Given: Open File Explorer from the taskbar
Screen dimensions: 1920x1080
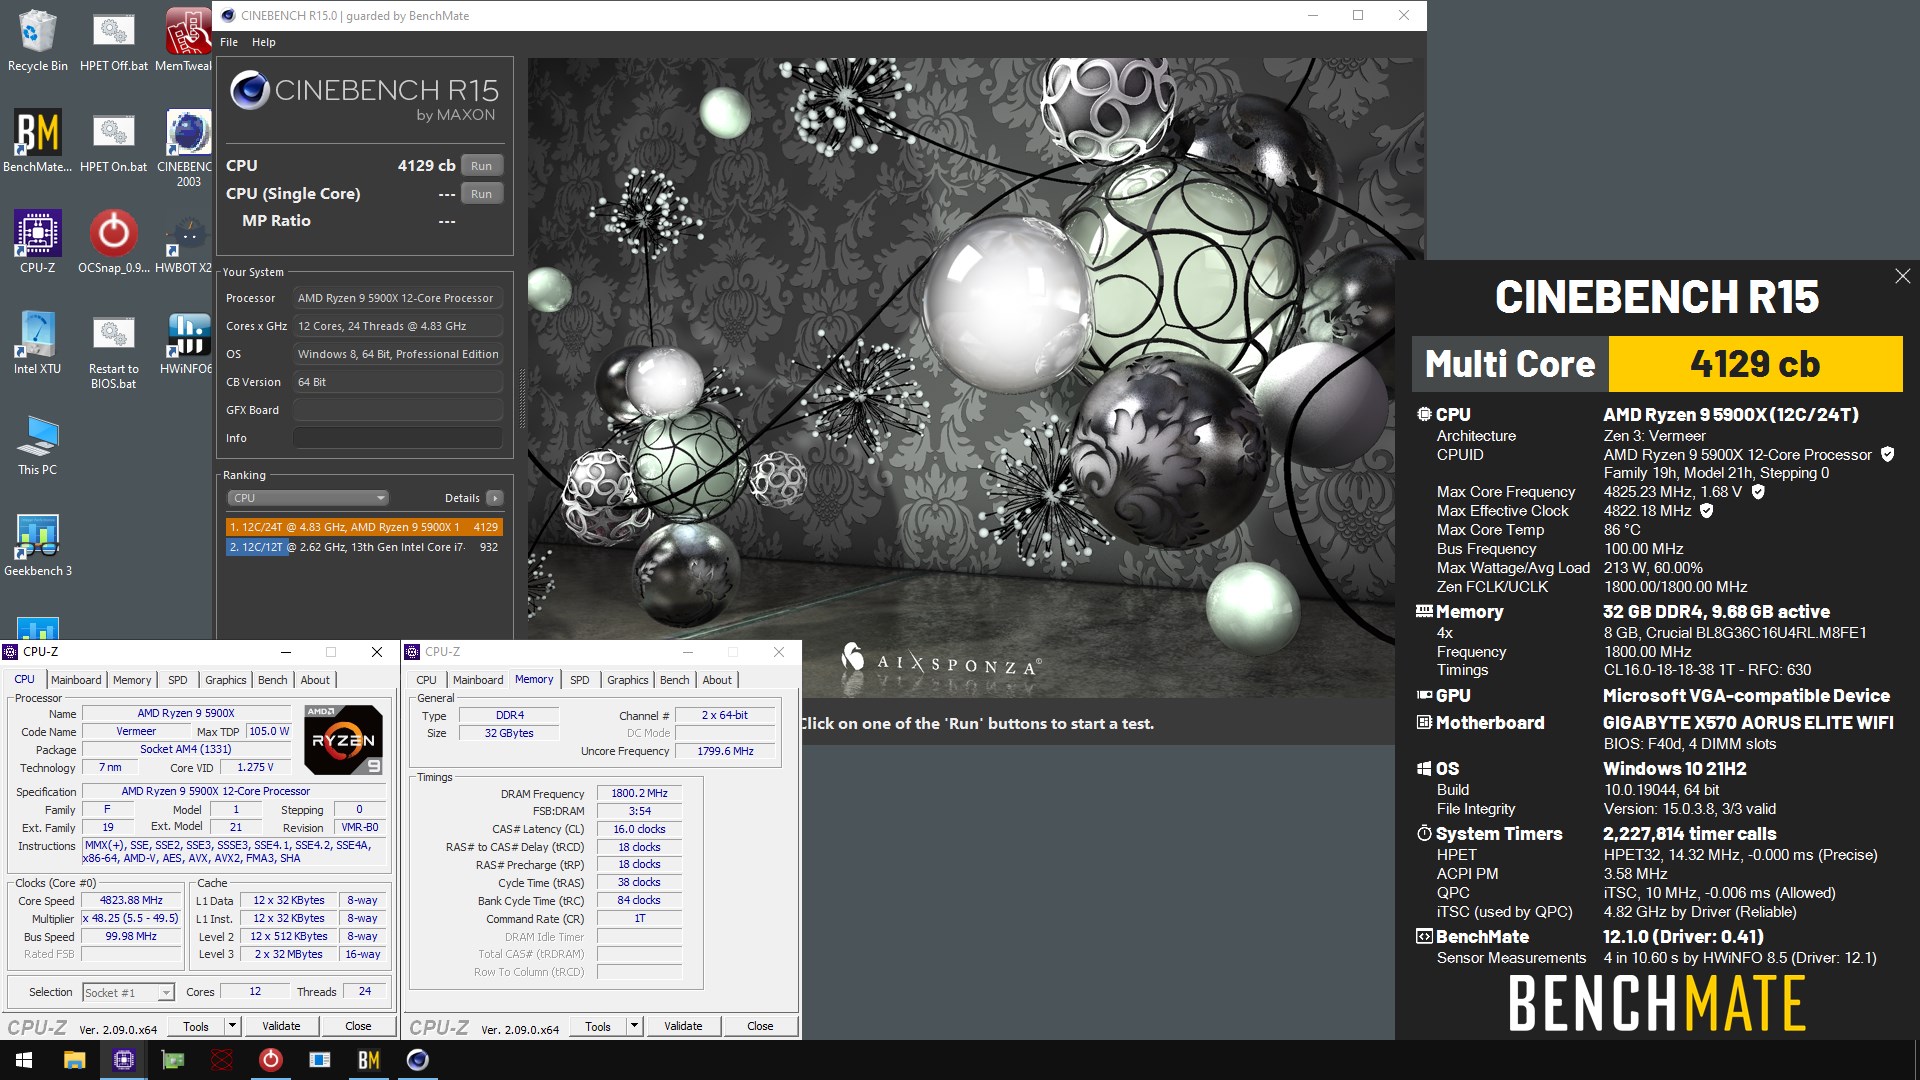Looking at the screenshot, I should tap(74, 1060).
